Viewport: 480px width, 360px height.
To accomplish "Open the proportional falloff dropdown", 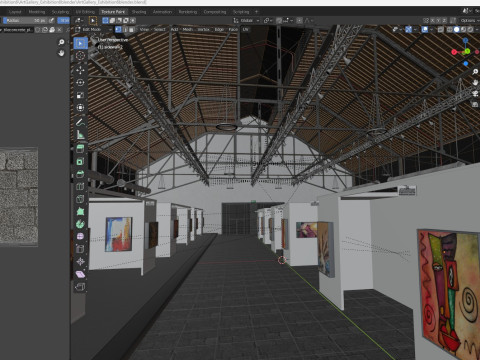I will (x=308, y=20).
